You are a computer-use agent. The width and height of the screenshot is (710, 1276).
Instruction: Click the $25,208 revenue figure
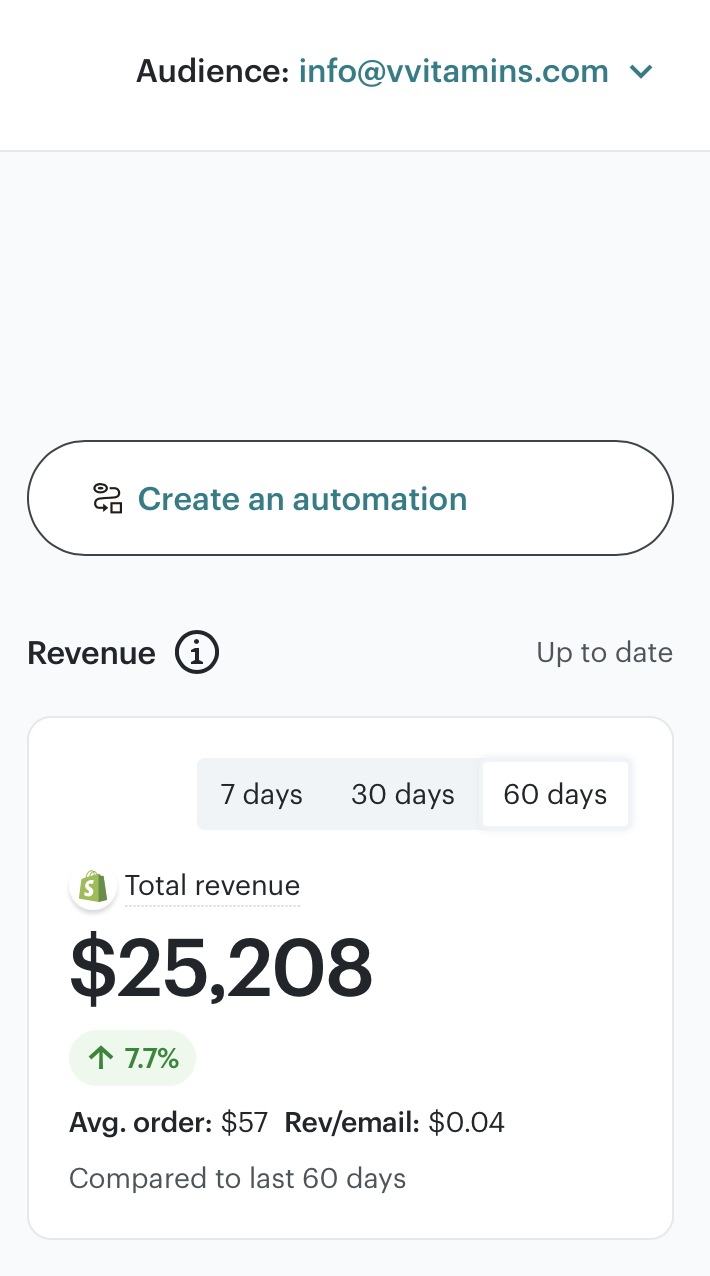pyautogui.click(x=221, y=968)
